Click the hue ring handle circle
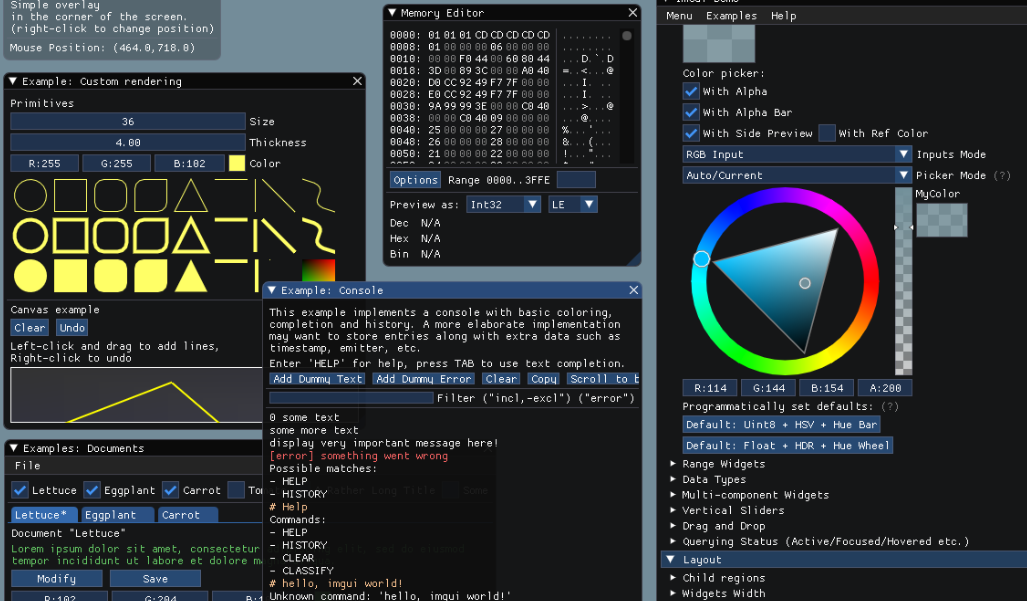 (701, 259)
